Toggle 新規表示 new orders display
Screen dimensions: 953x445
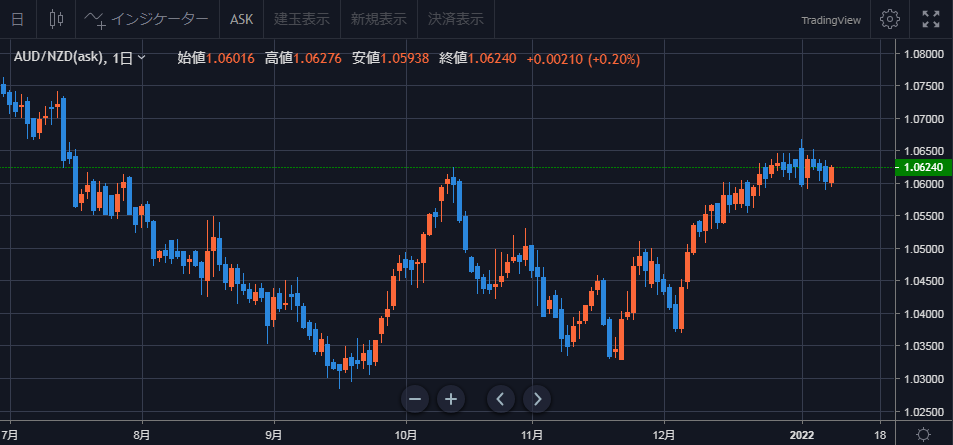[x=379, y=19]
